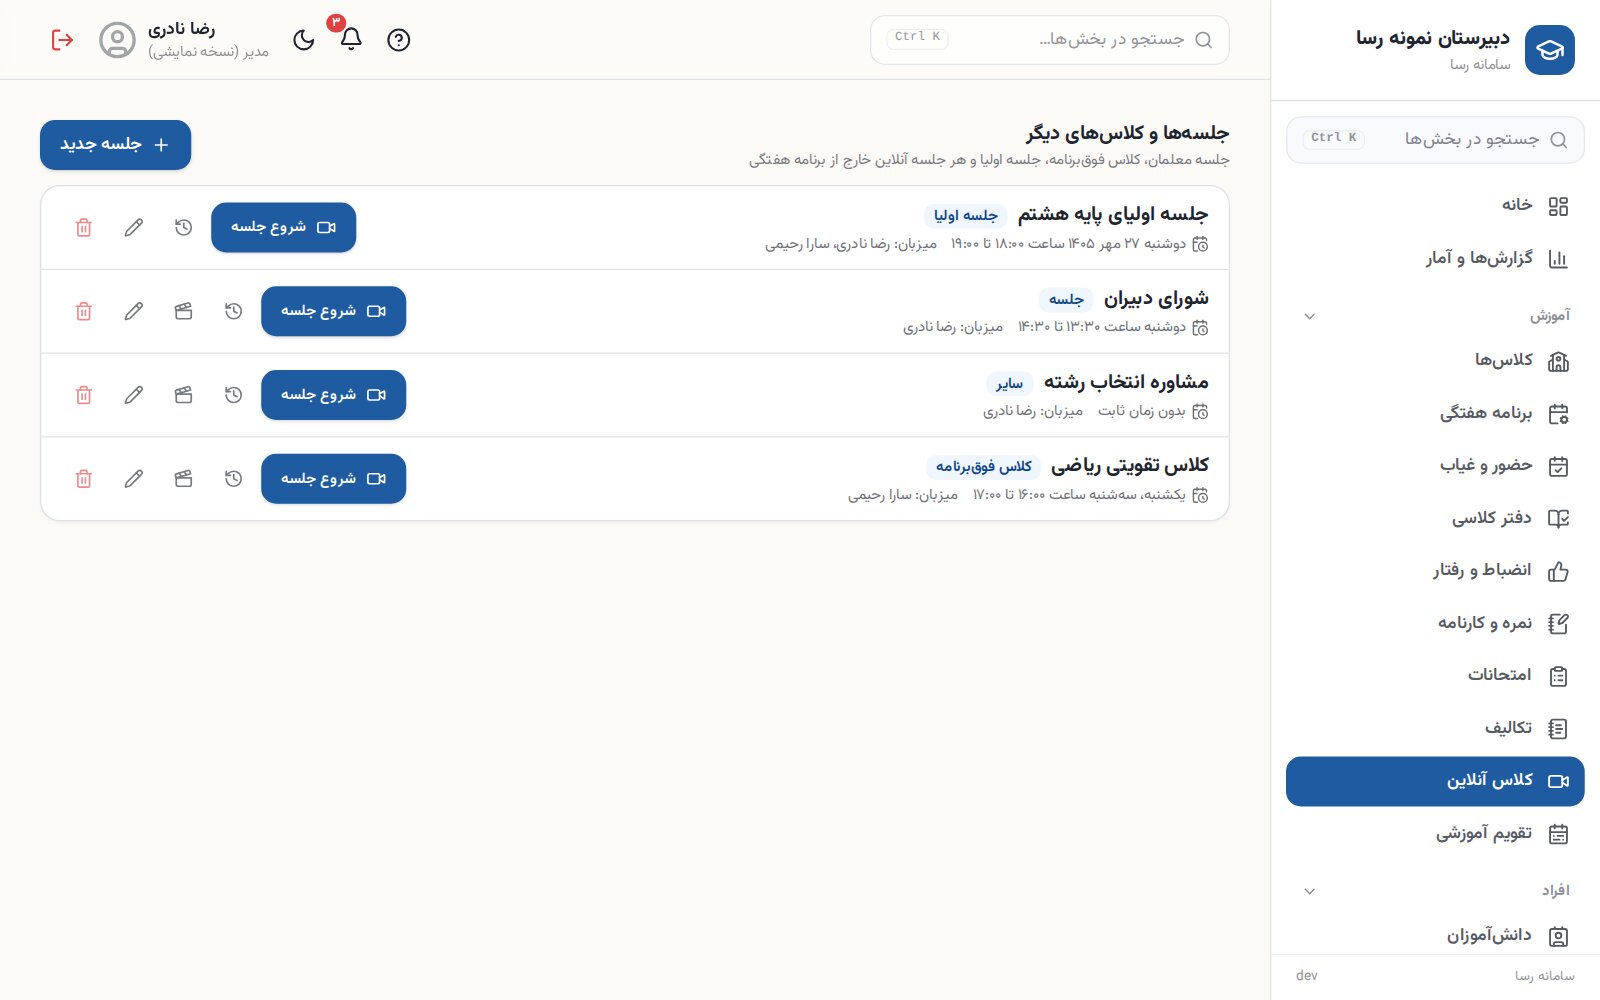The width and height of the screenshot is (1600, 1000).
Task: Open user profile avatar رضا نادری
Action: [118, 40]
